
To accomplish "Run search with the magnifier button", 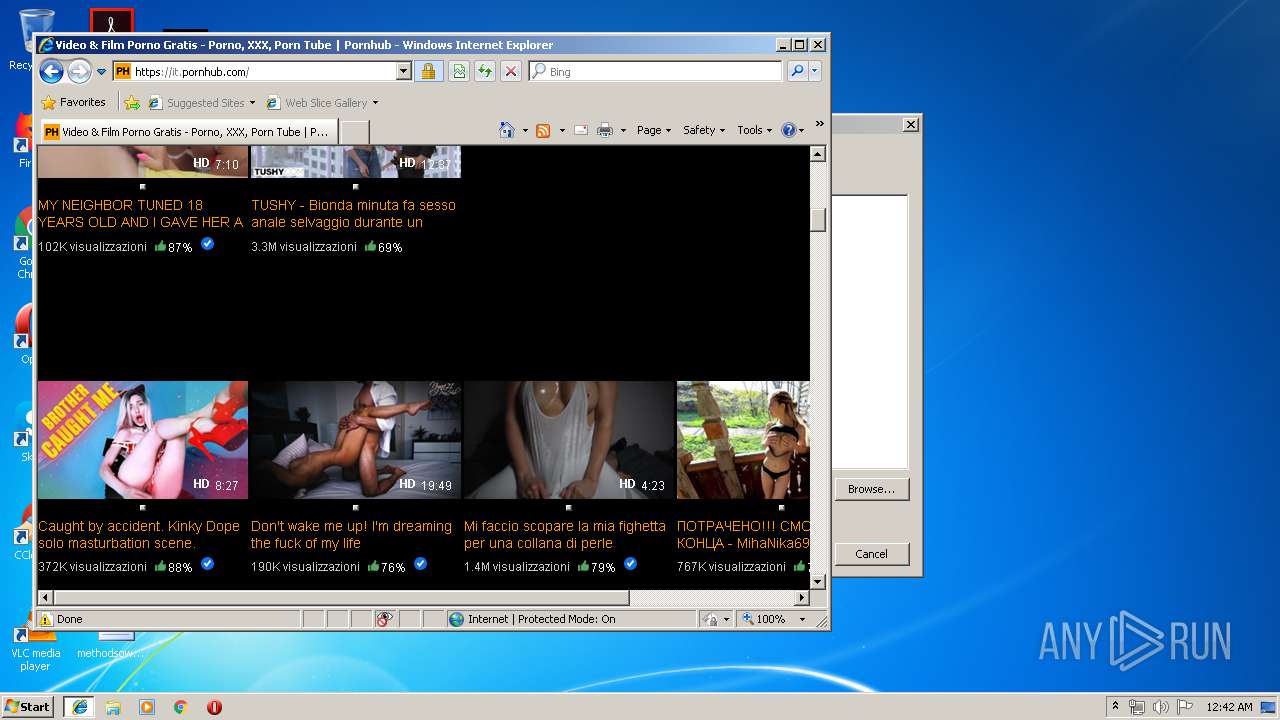I will [x=797, y=72].
